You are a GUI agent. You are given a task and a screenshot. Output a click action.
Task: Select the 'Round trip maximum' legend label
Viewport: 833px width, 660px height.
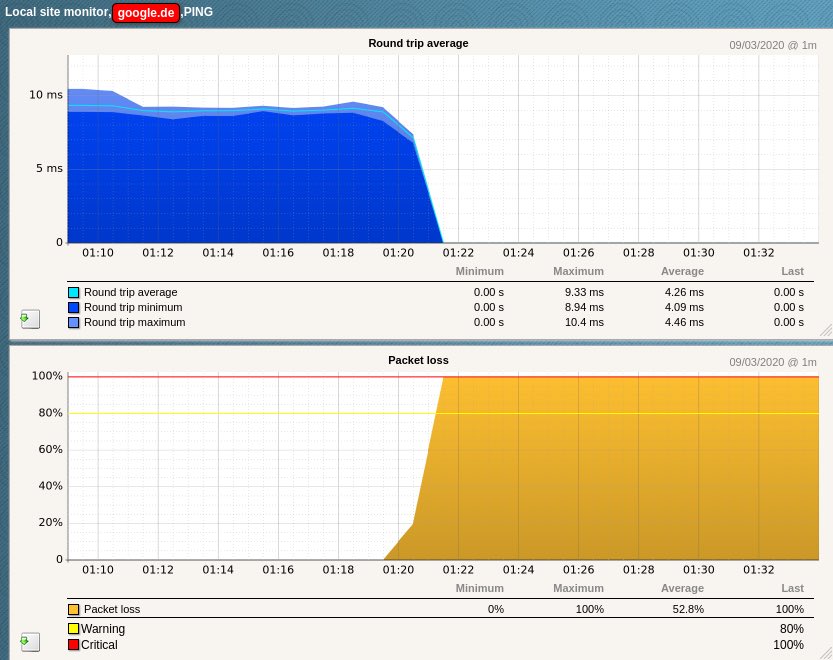pyautogui.click(x=134, y=322)
